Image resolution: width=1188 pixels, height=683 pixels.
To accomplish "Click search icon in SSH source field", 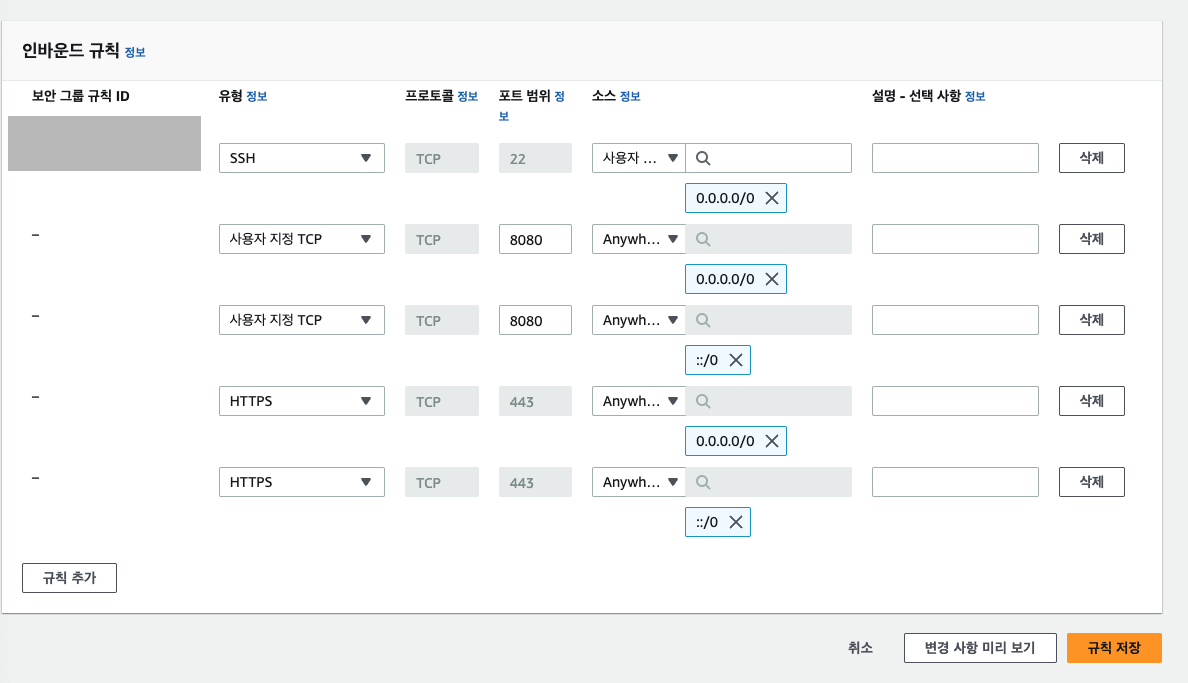I will 703,158.
